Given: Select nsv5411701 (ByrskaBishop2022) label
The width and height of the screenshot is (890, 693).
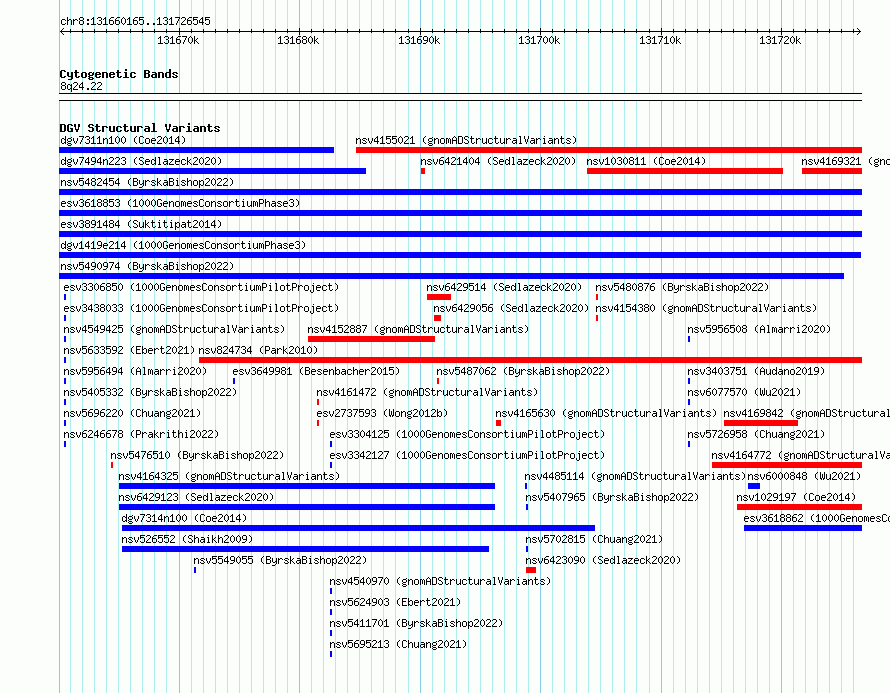Looking at the screenshot, I should coord(416,623).
